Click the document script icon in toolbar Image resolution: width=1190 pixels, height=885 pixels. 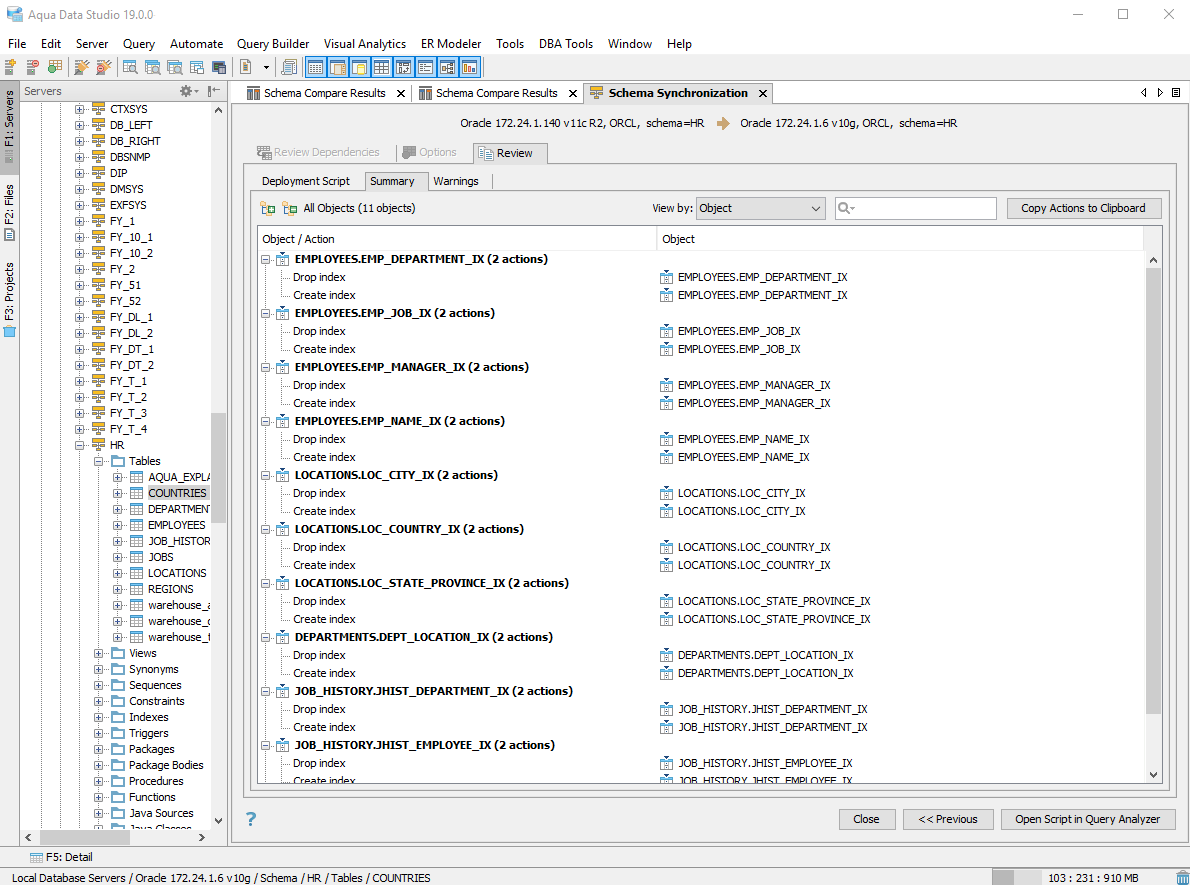(x=245, y=68)
